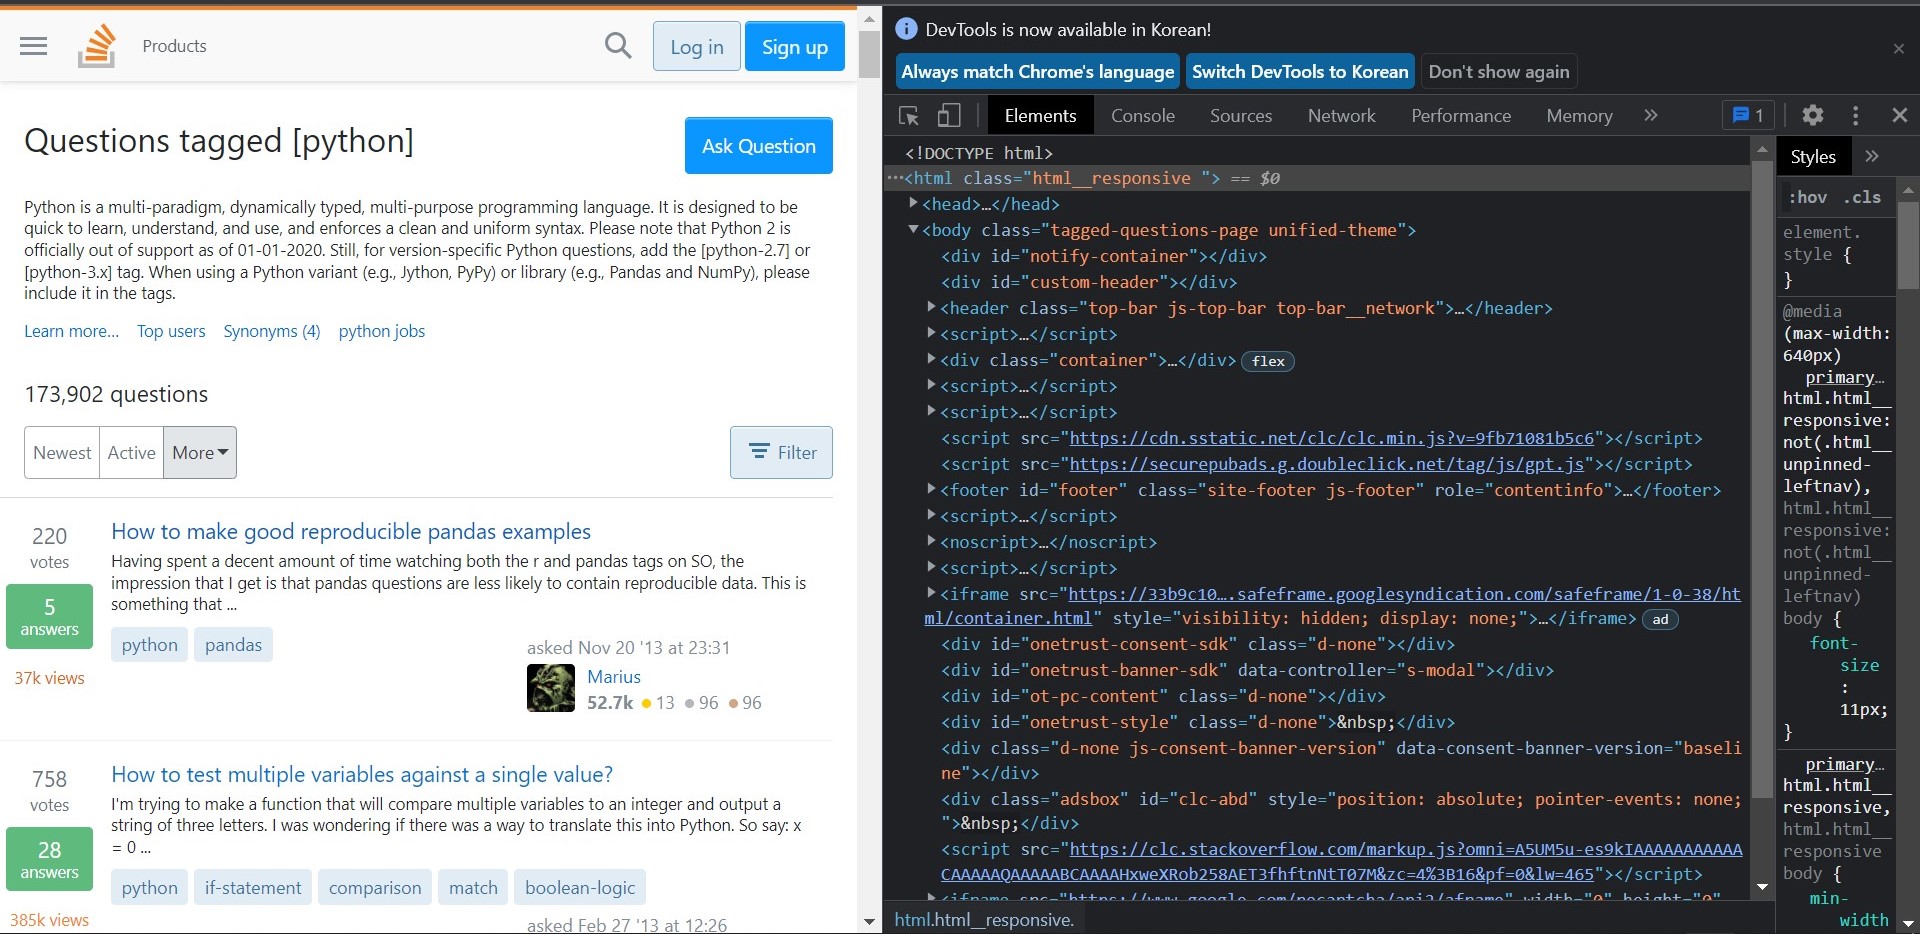Expand the header top-bar node
This screenshot has height=934, width=1920.
[x=931, y=307]
